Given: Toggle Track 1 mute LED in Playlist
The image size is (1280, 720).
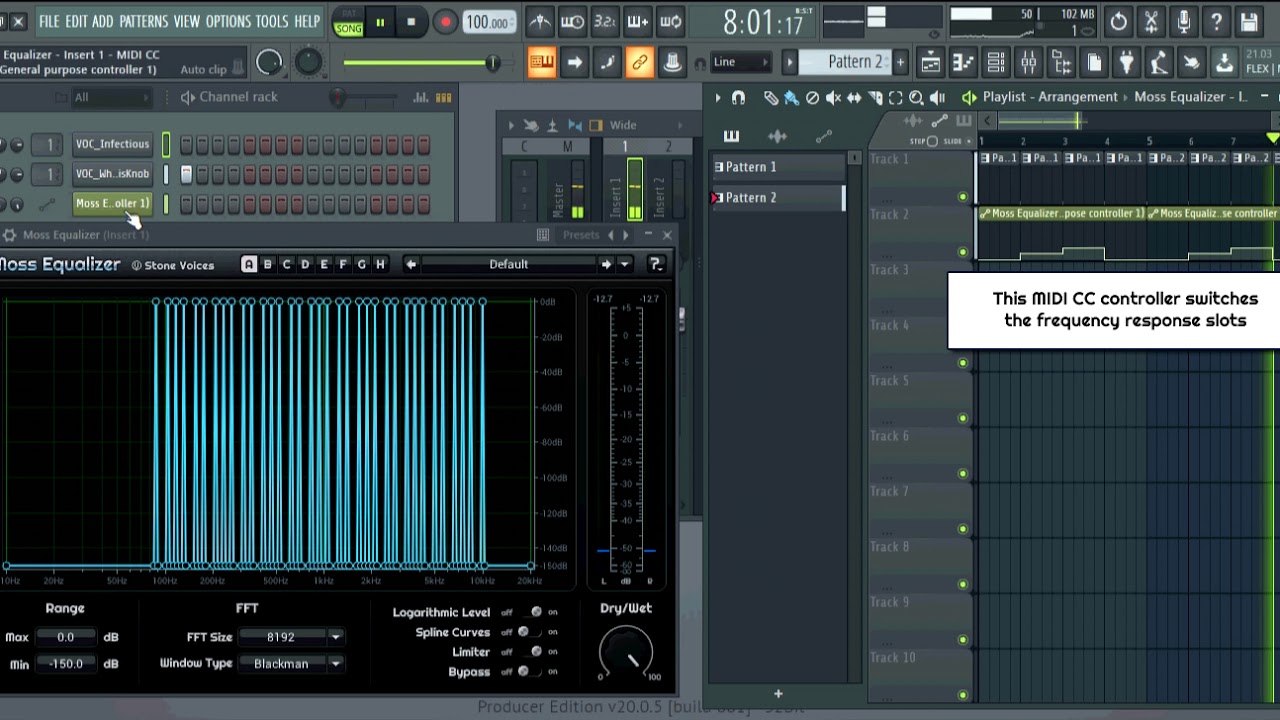Looking at the screenshot, I should (963, 197).
